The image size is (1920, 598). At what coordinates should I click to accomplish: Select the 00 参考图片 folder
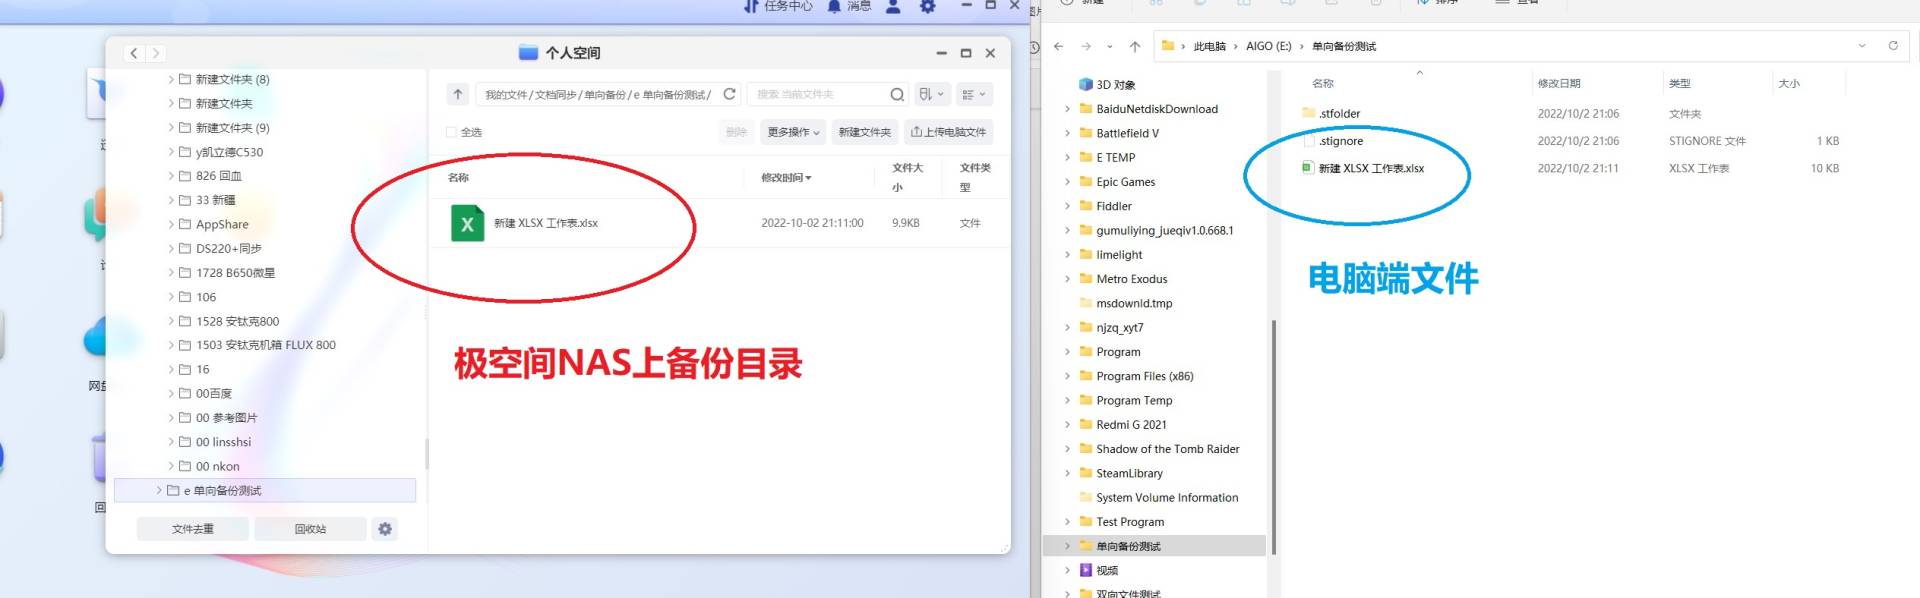[227, 418]
